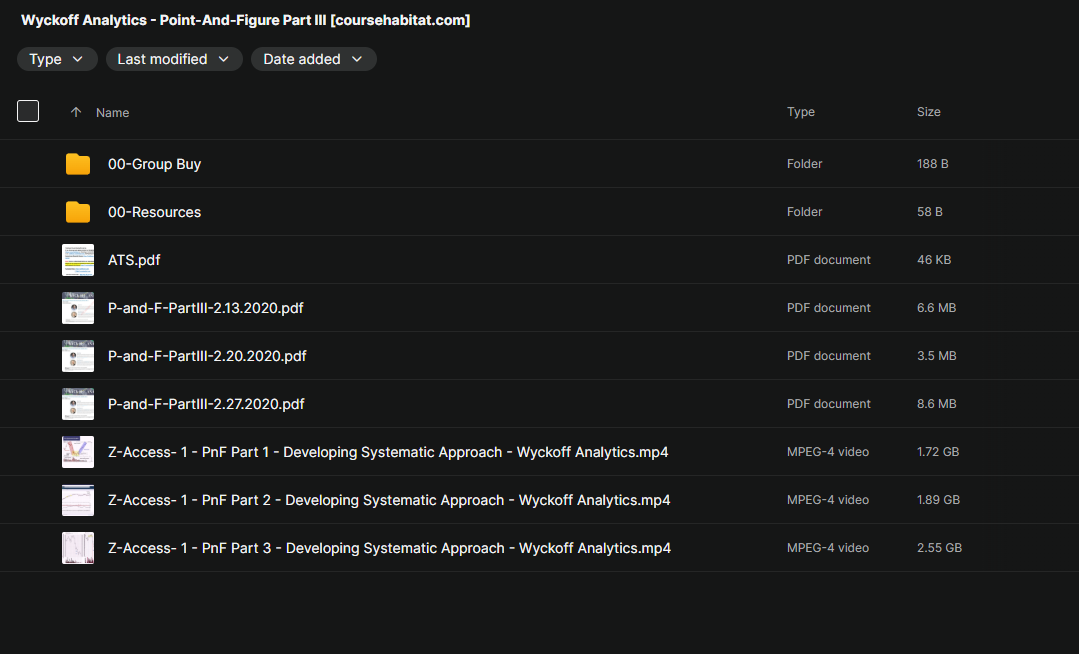Sort by the Name column header
The width and height of the screenshot is (1079, 654).
coord(112,112)
